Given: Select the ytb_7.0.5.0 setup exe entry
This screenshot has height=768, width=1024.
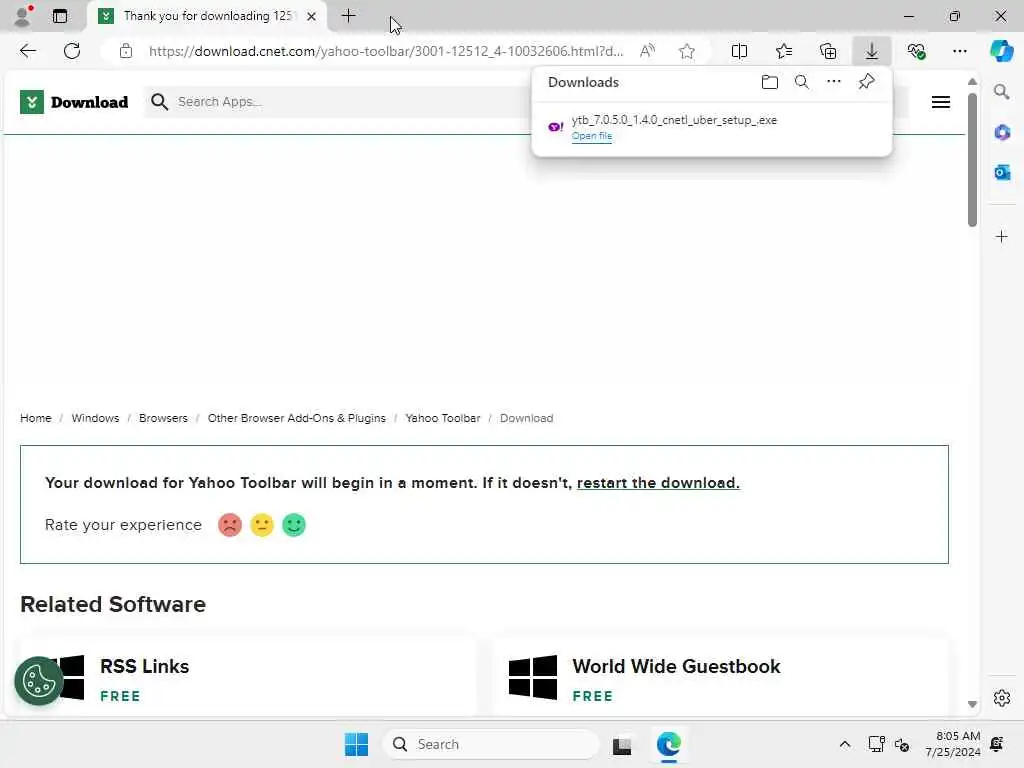Looking at the screenshot, I should pos(712,127).
